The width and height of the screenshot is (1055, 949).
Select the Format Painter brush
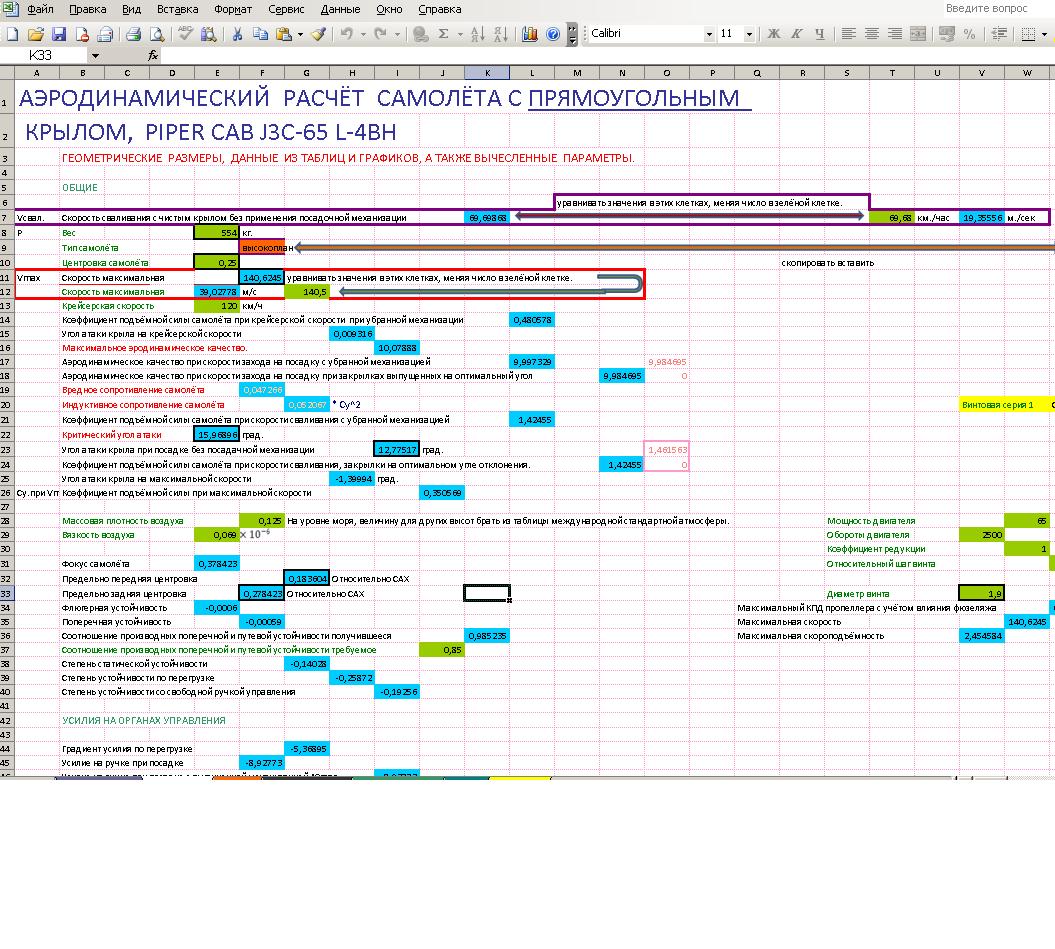pyautogui.click(x=318, y=34)
